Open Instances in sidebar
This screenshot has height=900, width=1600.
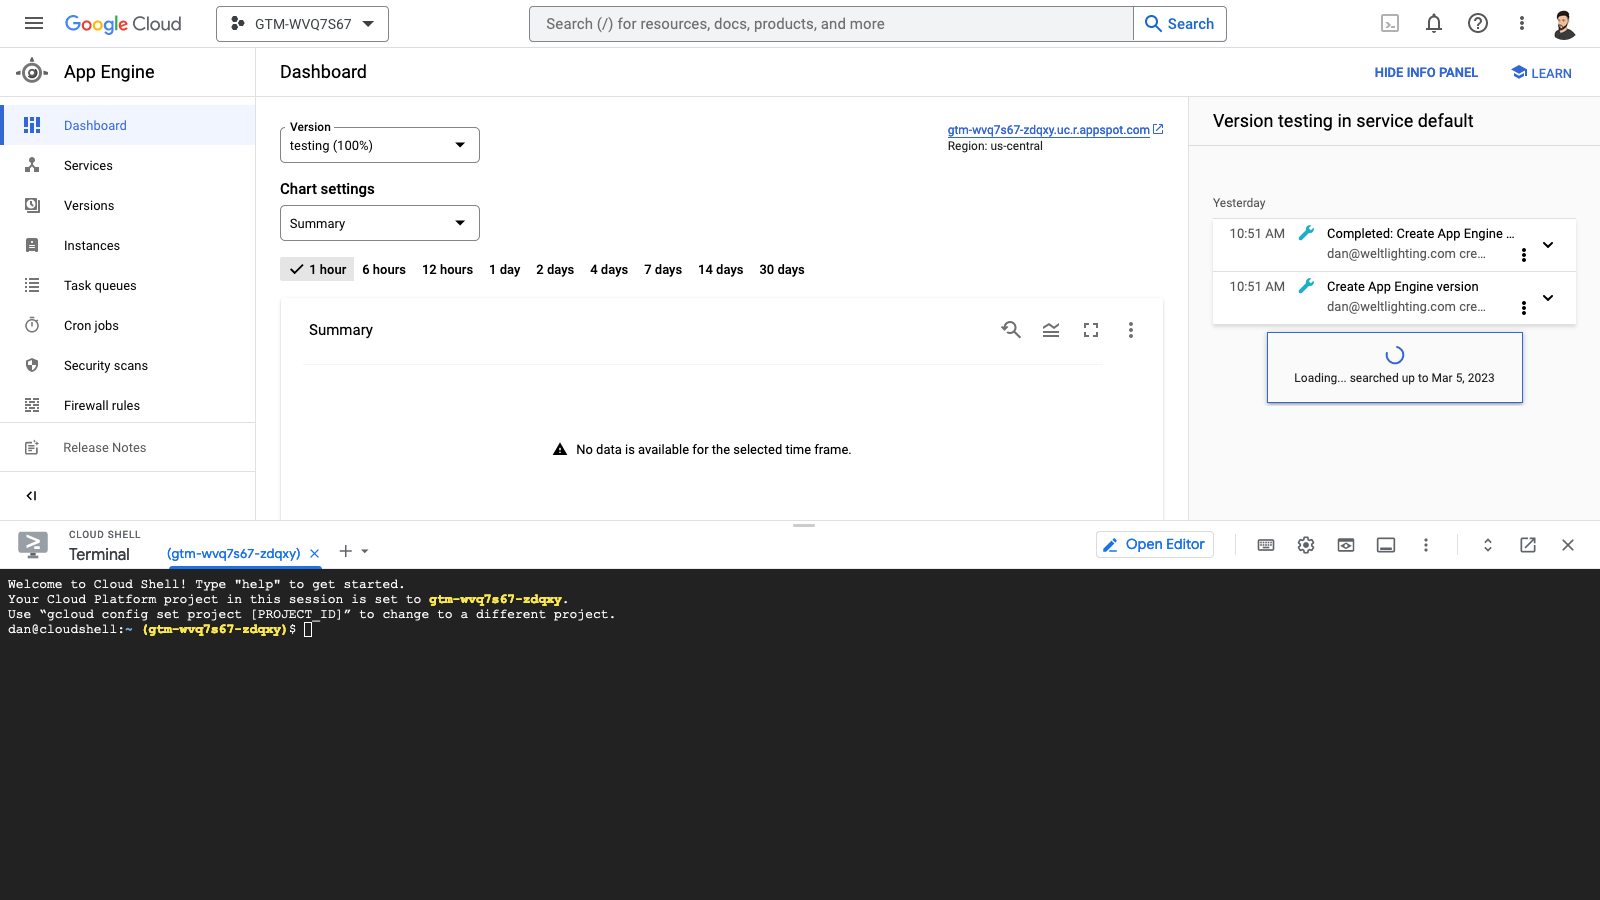[128, 245]
